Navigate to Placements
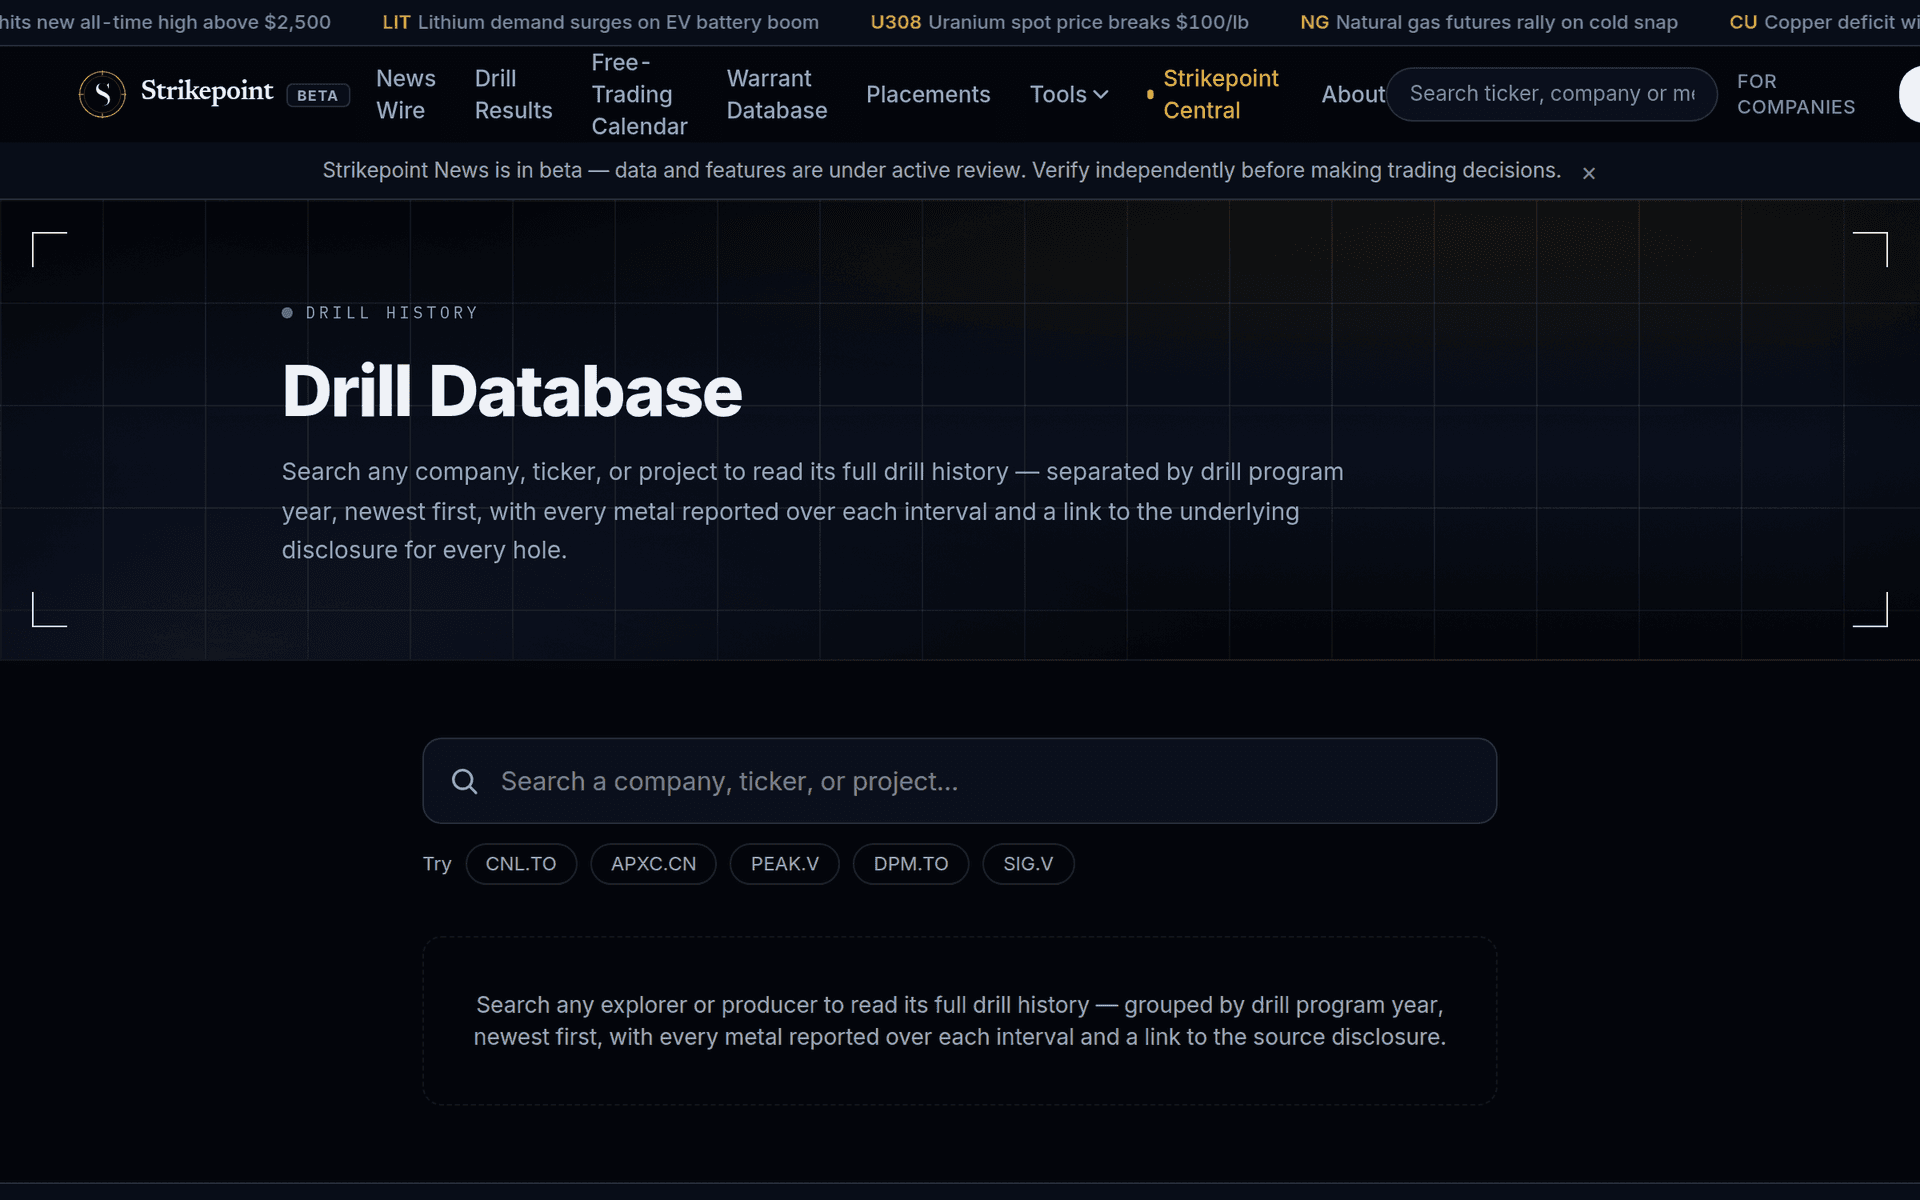The image size is (1920, 1200). point(928,94)
